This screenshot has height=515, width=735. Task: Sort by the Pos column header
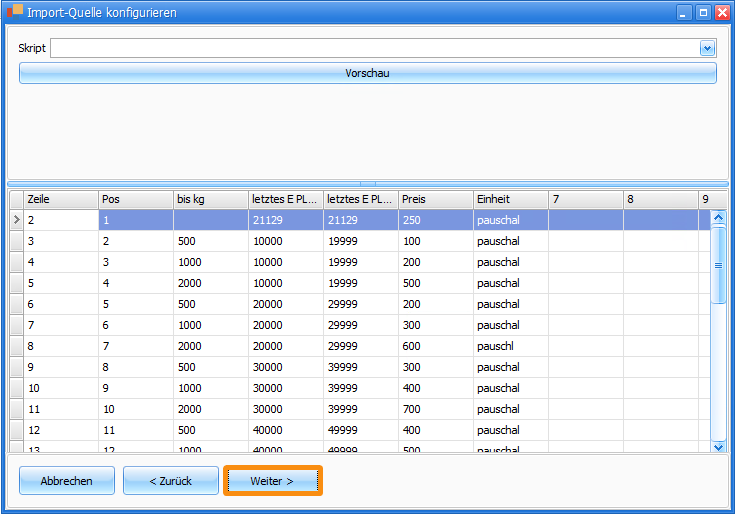[x=135, y=199]
